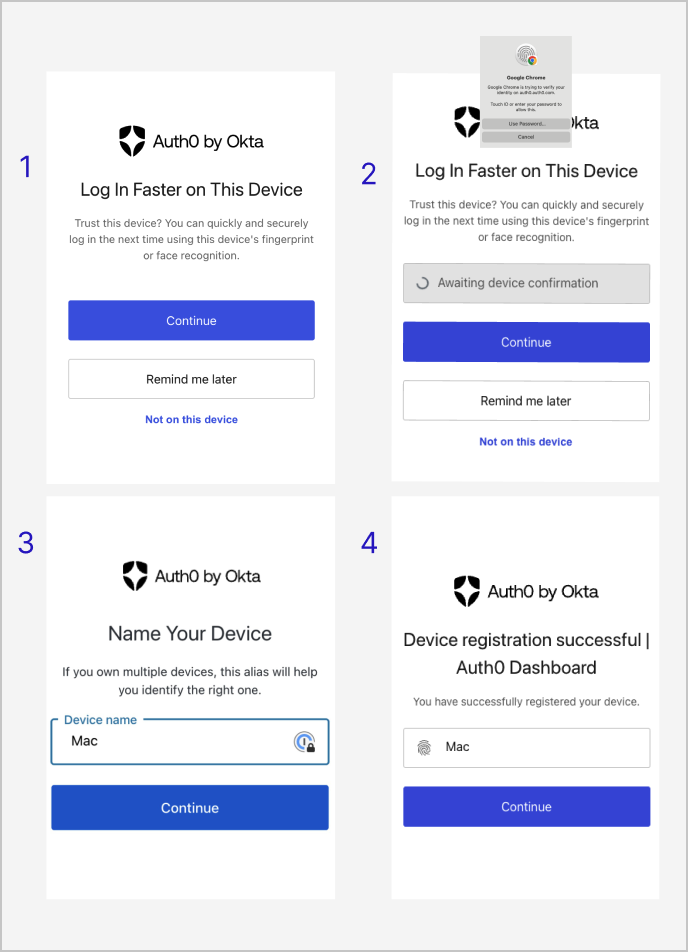Select the registered Mac device entry
Image resolution: width=688 pixels, height=952 pixels.
pyautogui.click(x=526, y=747)
